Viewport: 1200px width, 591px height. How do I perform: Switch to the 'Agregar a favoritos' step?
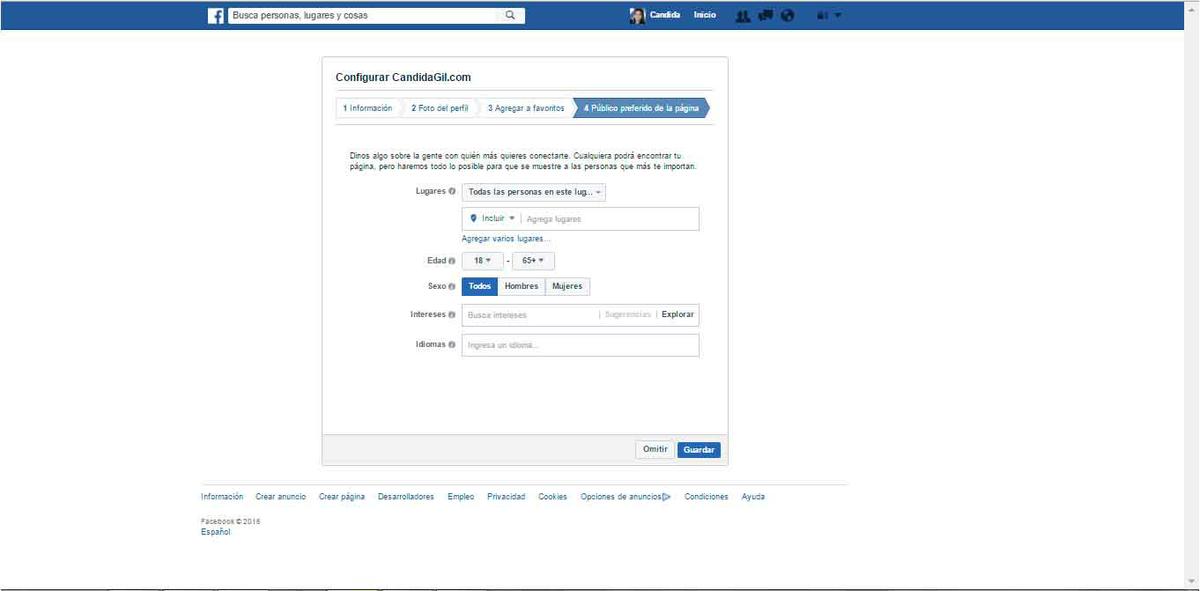coord(526,108)
